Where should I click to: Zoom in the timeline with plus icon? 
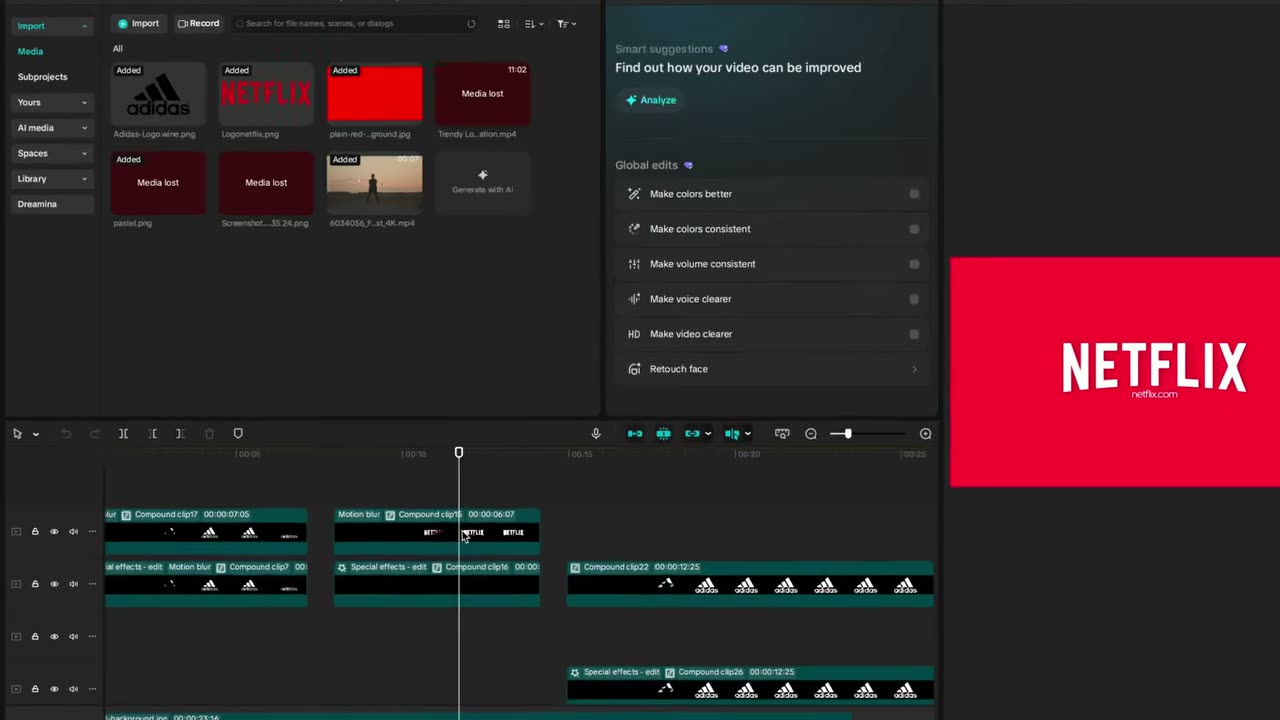(x=925, y=434)
